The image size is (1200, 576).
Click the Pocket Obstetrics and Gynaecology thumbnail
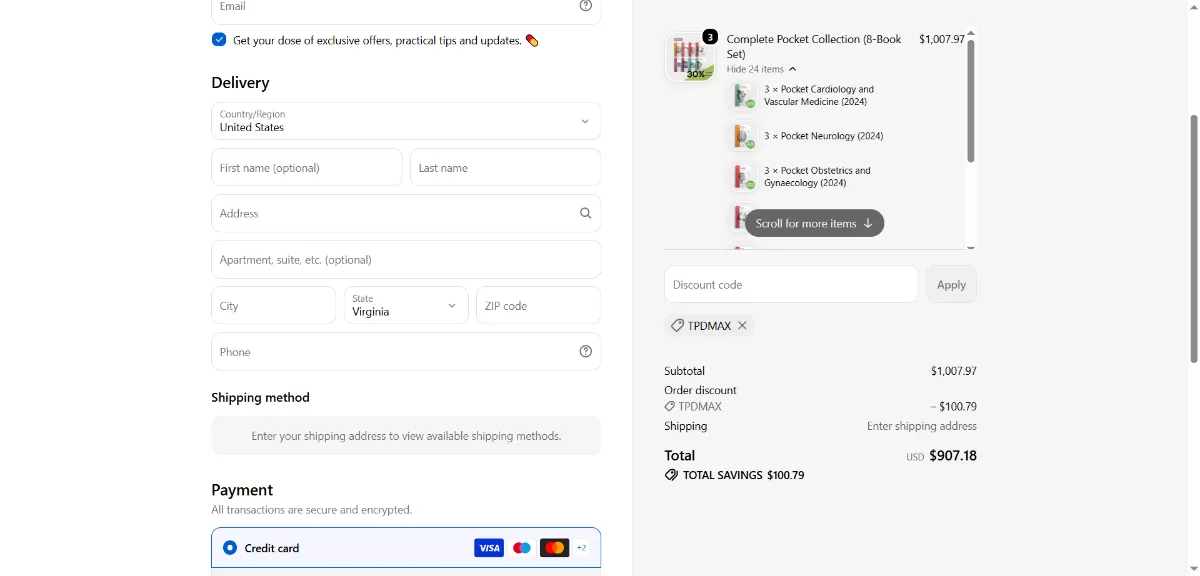pos(743,177)
